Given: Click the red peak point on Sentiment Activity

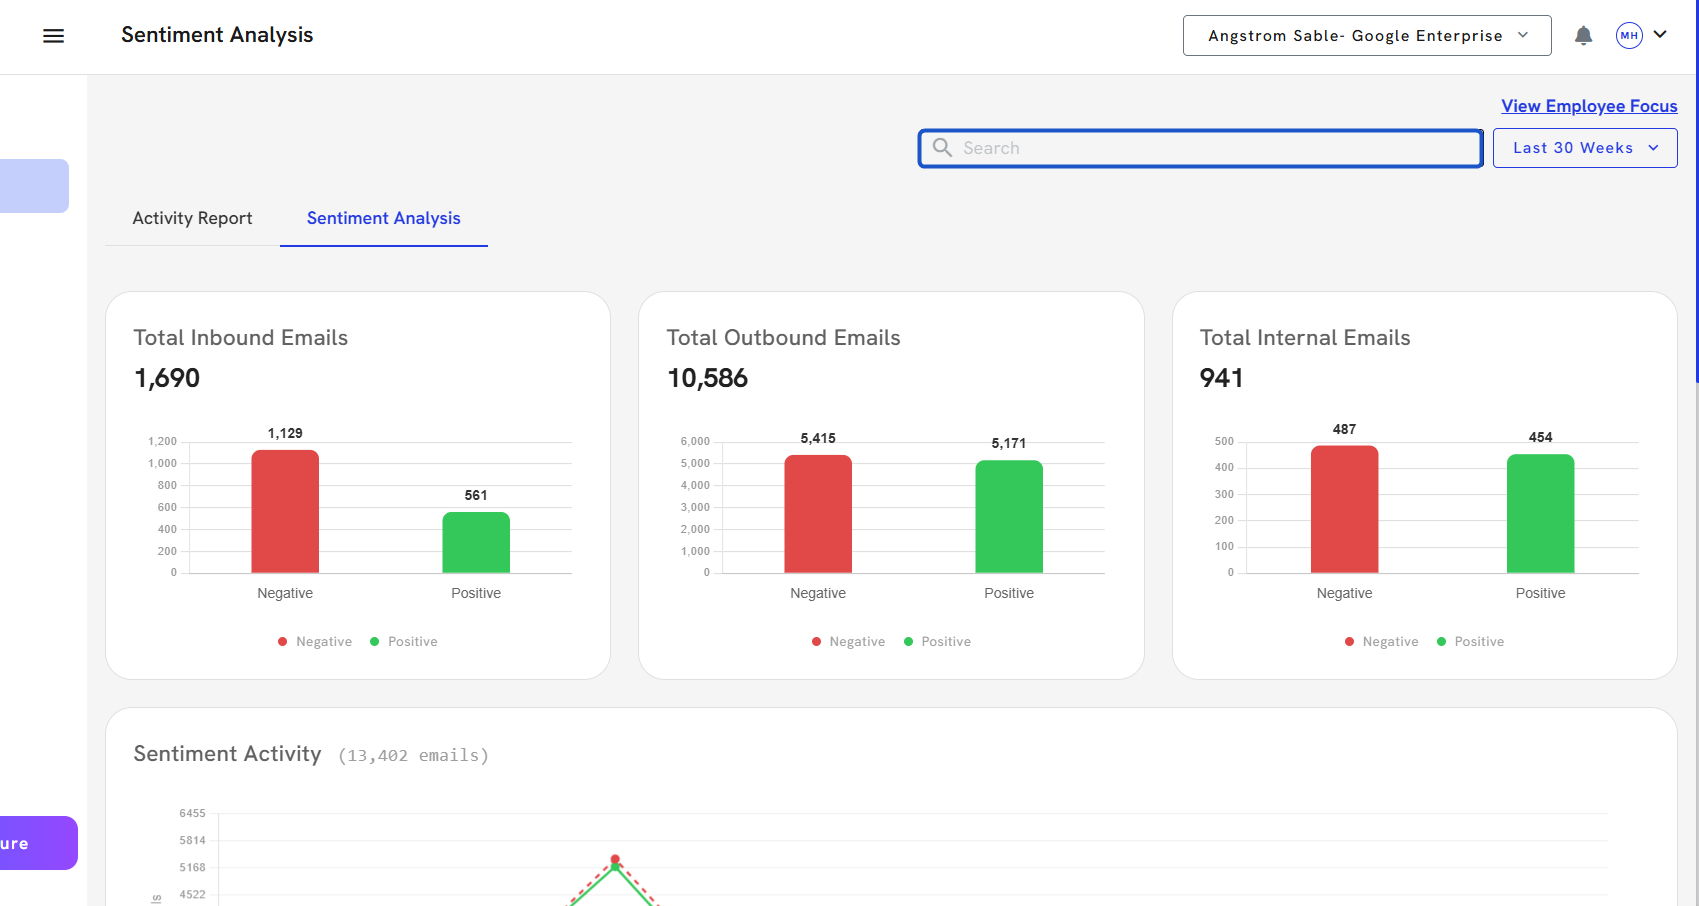Looking at the screenshot, I should point(615,859).
